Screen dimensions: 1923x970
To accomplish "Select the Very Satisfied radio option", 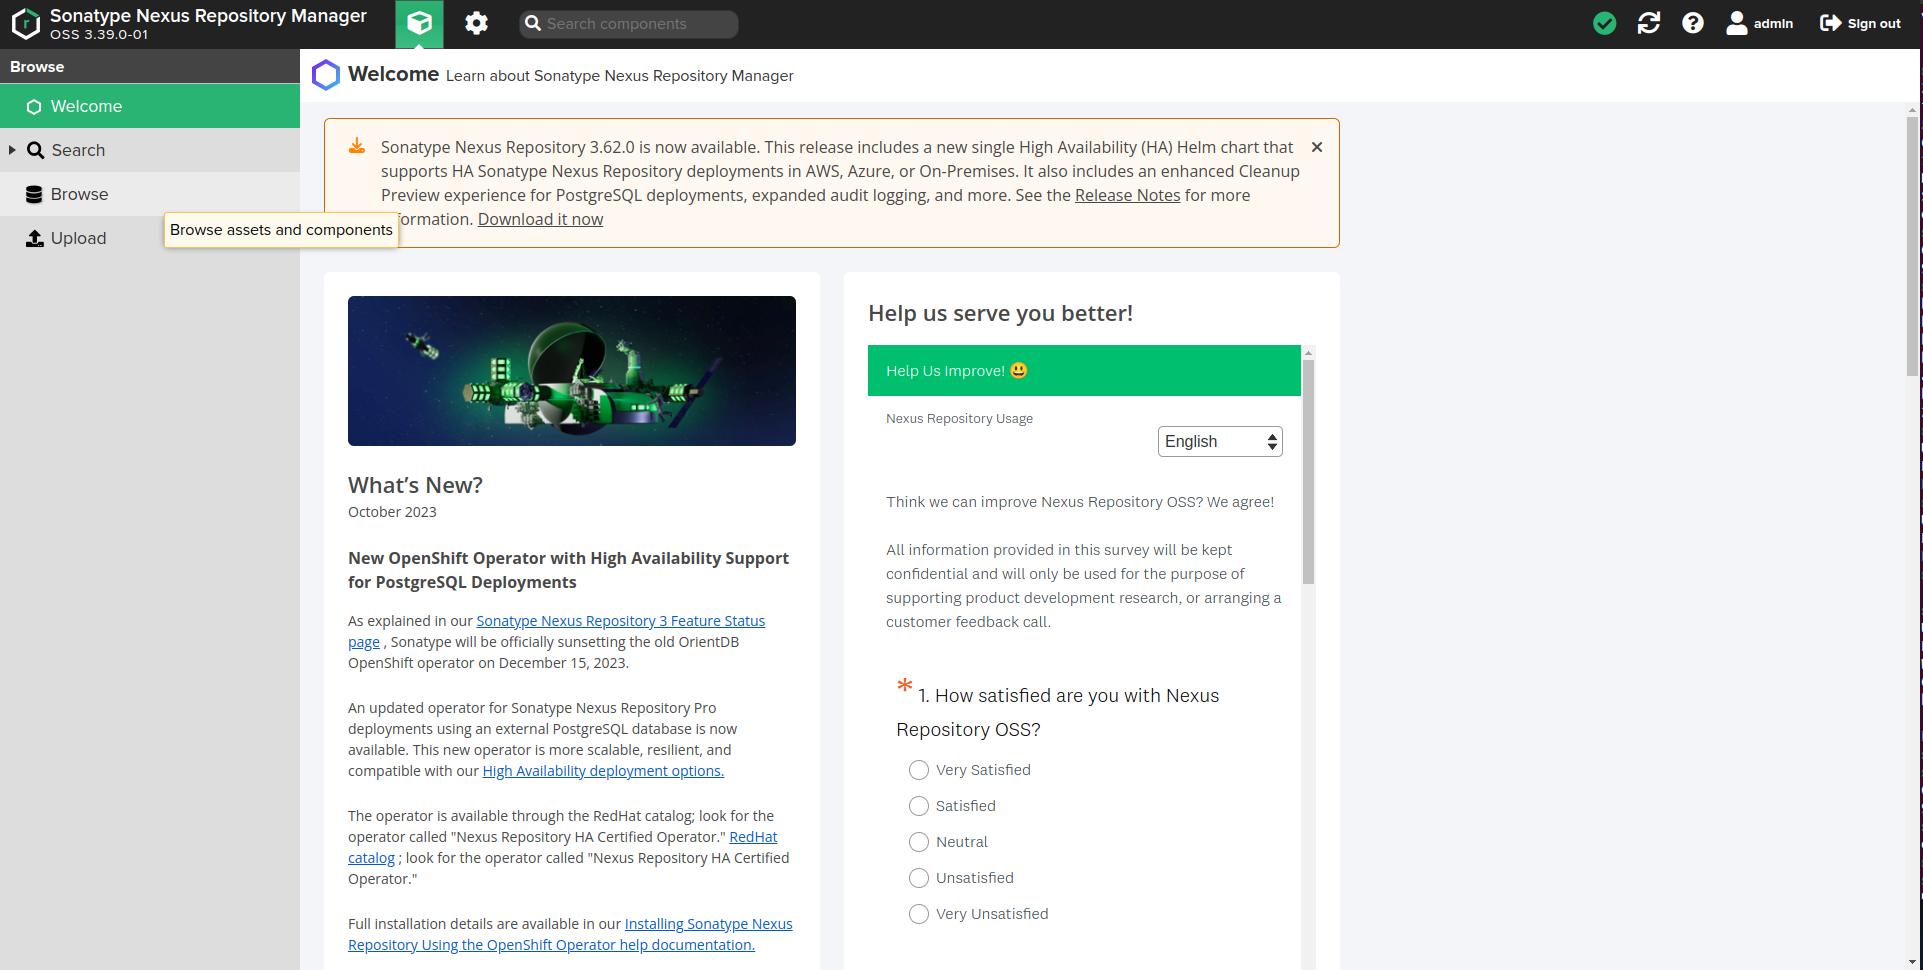I will (918, 770).
